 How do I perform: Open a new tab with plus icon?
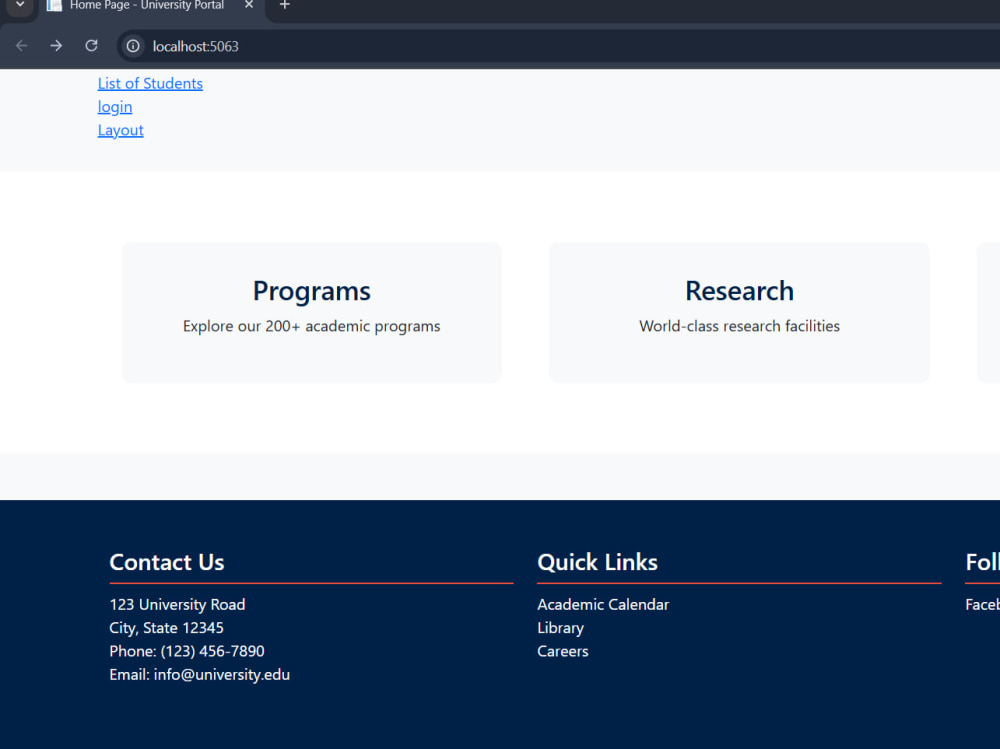click(x=284, y=5)
